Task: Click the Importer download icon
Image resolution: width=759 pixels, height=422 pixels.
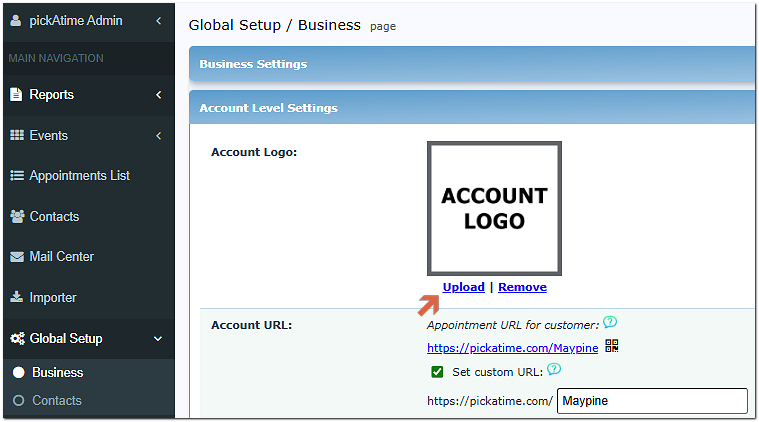Action: [16, 298]
